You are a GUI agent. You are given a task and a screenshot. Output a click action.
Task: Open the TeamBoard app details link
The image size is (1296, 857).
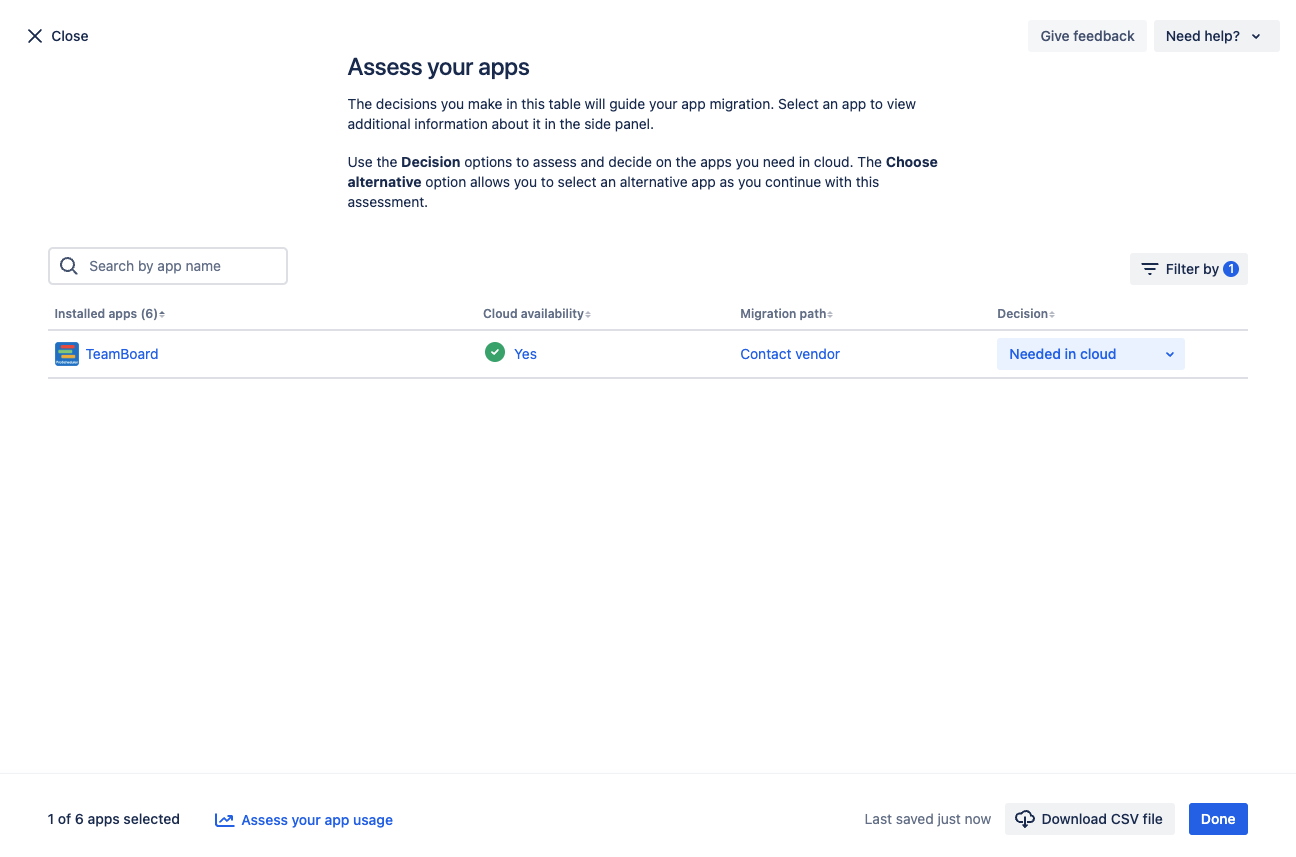coord(122,354)
